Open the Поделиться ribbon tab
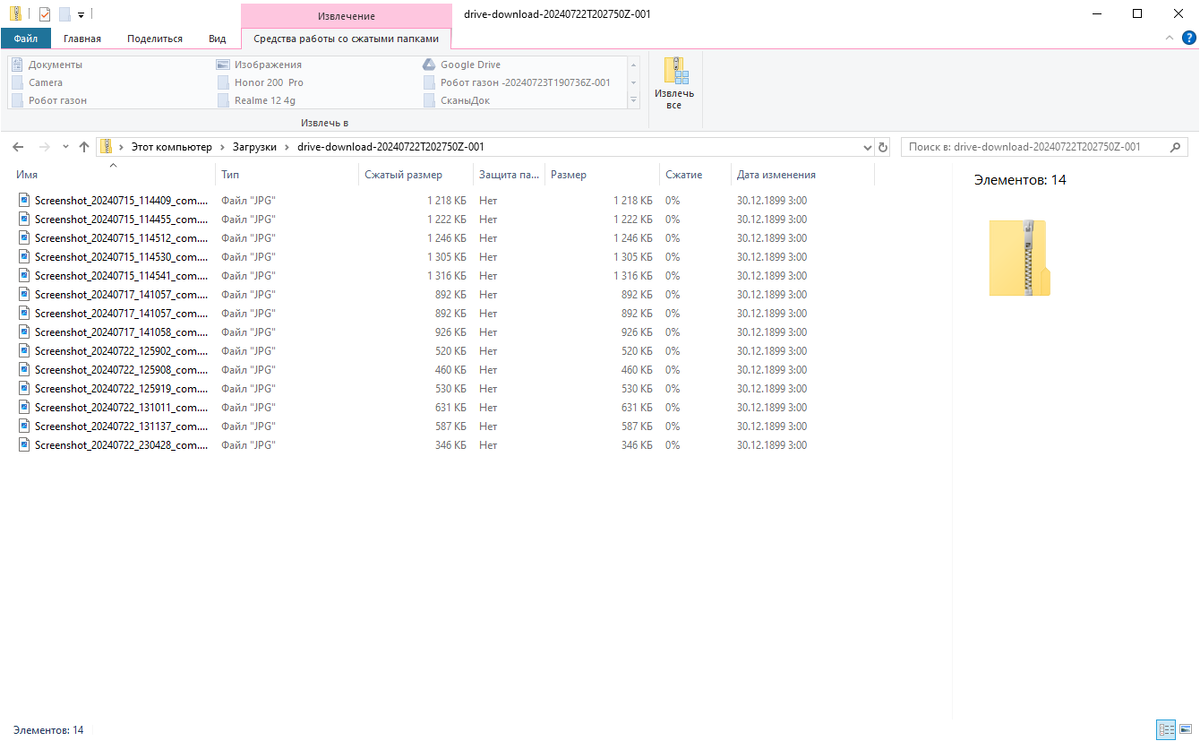1200x741 pixels. click(155, 38)
